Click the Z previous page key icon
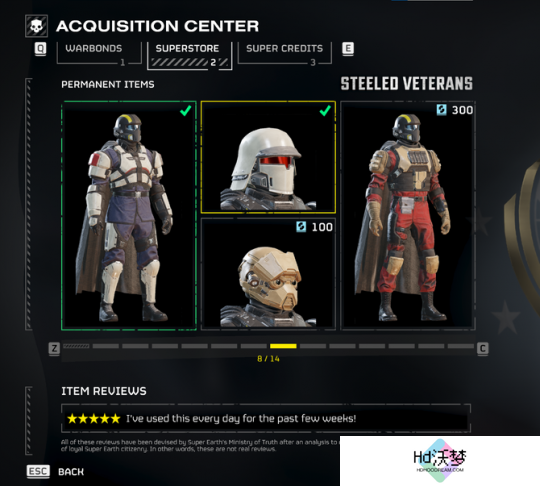540x486 pixels. pos(54,349)
